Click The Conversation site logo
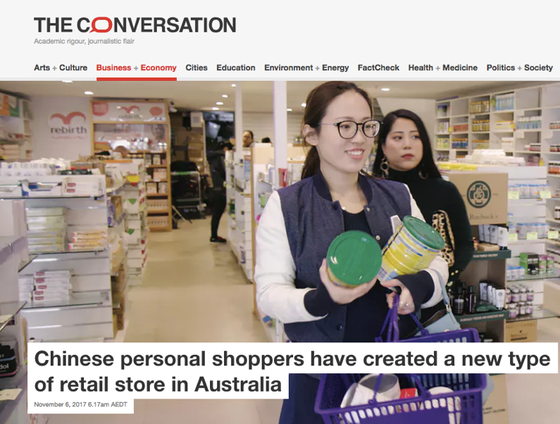 [135, 25]
